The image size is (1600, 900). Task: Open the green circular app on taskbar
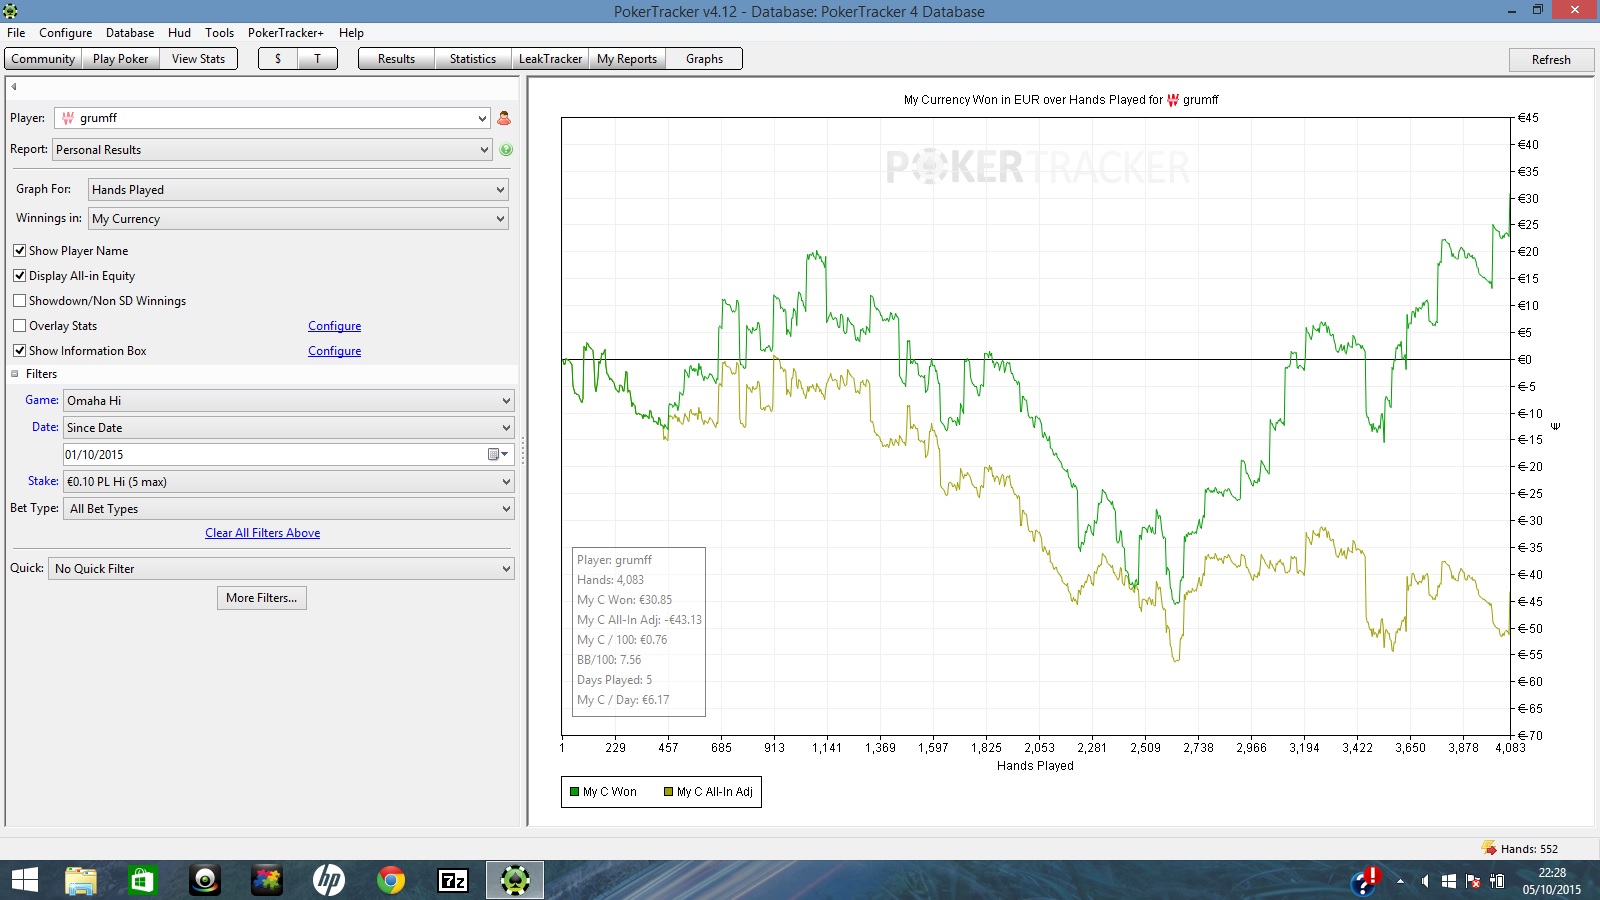(x=205, y=880)
